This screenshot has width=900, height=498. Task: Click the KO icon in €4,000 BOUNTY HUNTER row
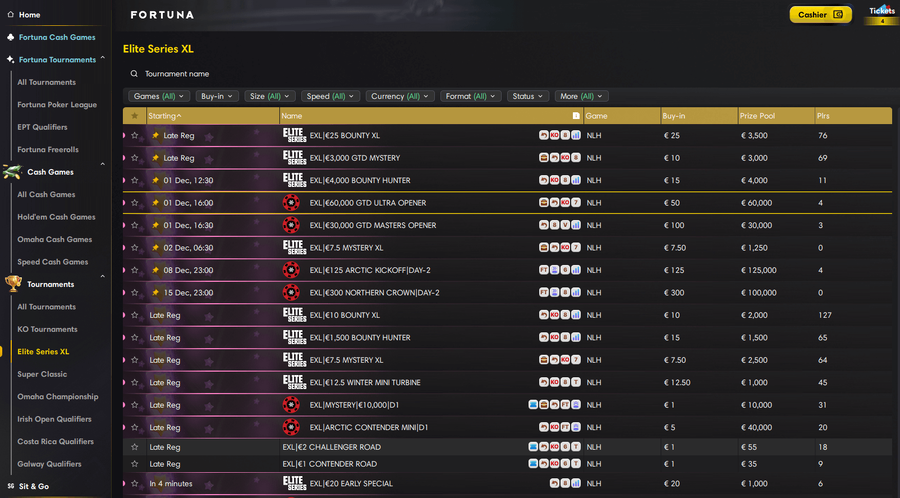[554, 180]
